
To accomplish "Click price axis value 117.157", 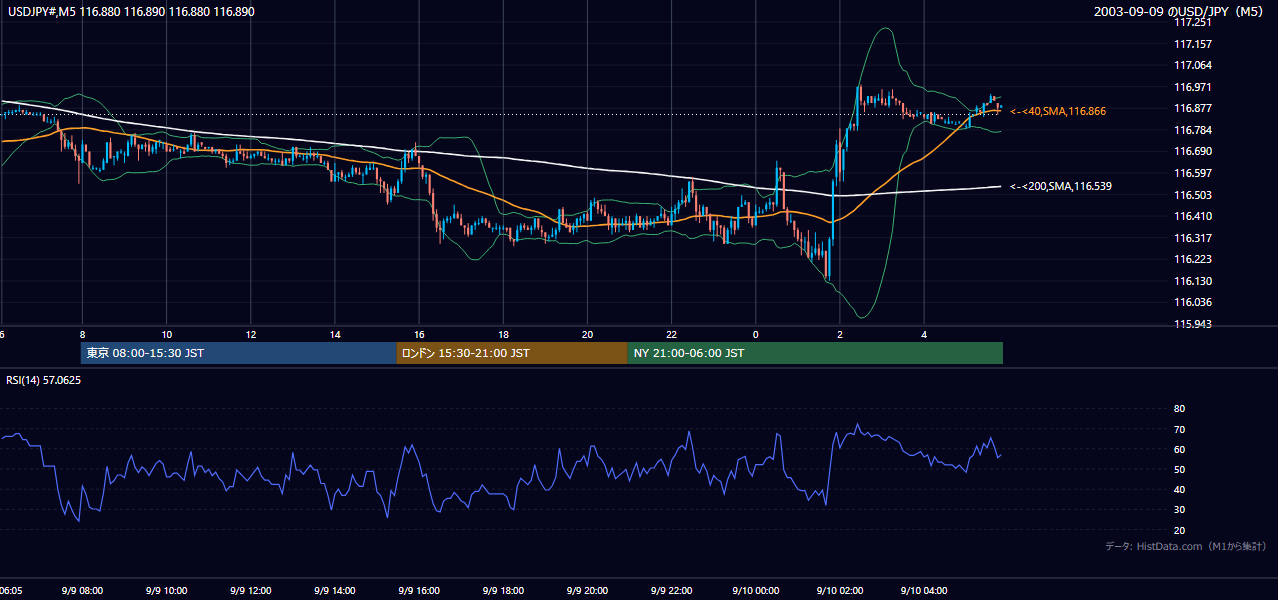I will pos(1192,44).
